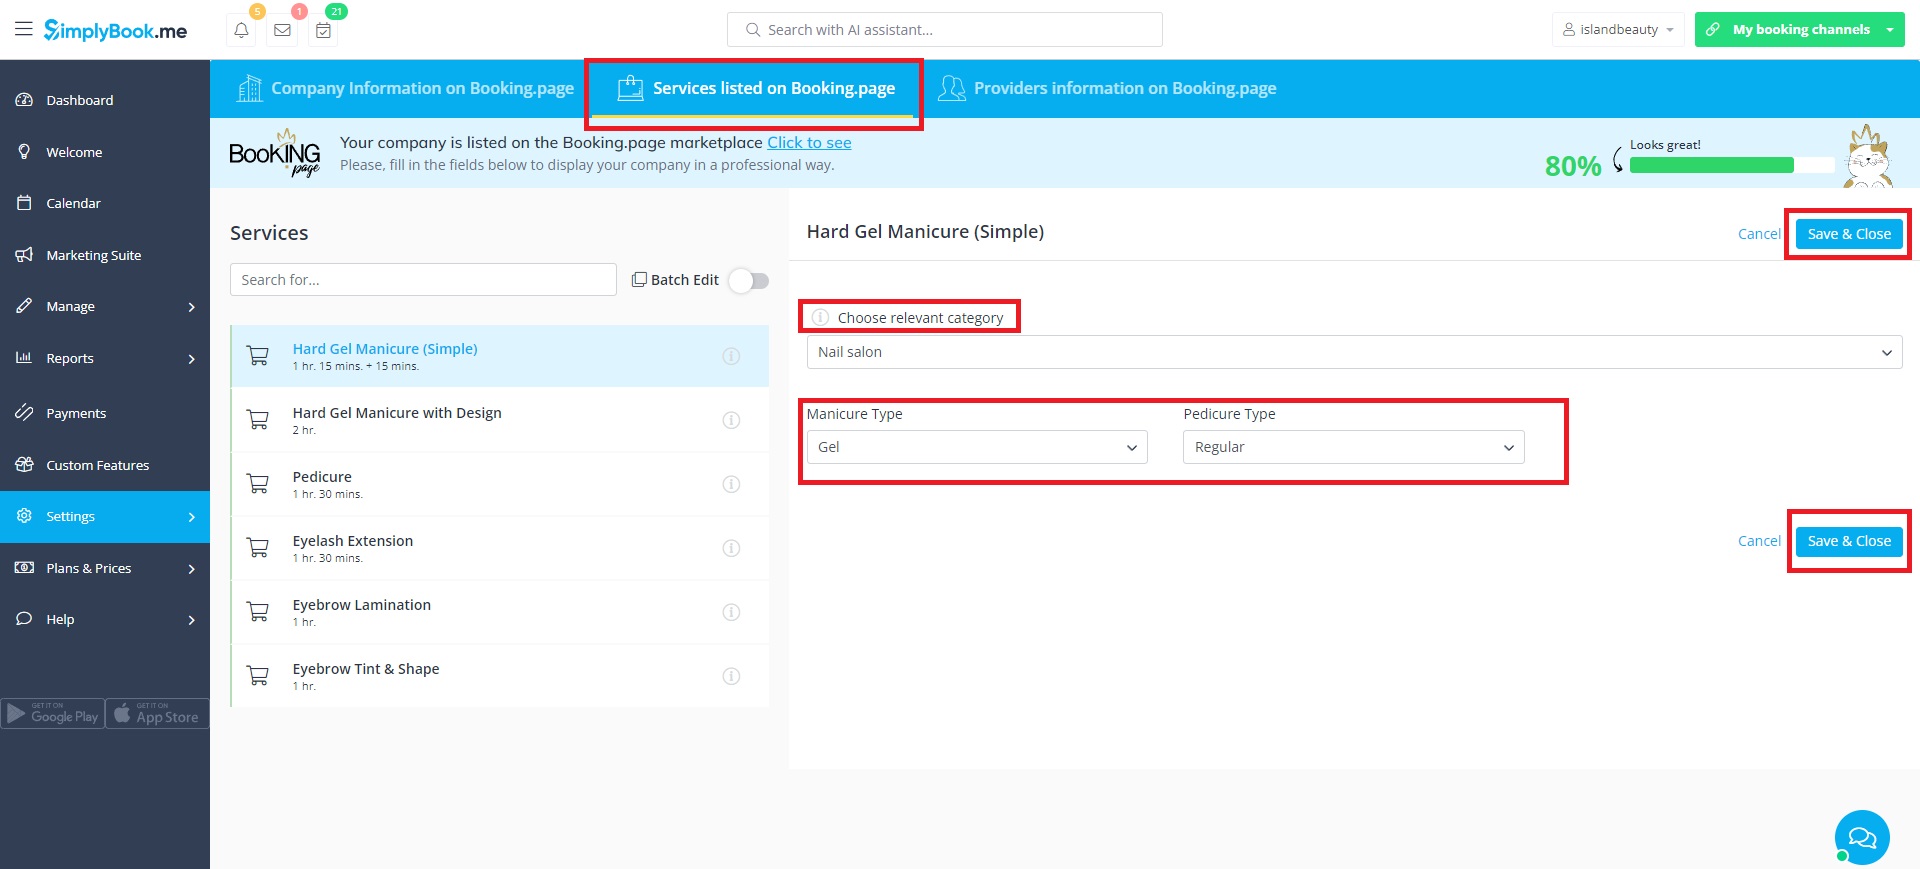The height and width of the screenshot is (869, 1920).
Task: Toggle the Batch Edit switch
Action: (748, 280)
